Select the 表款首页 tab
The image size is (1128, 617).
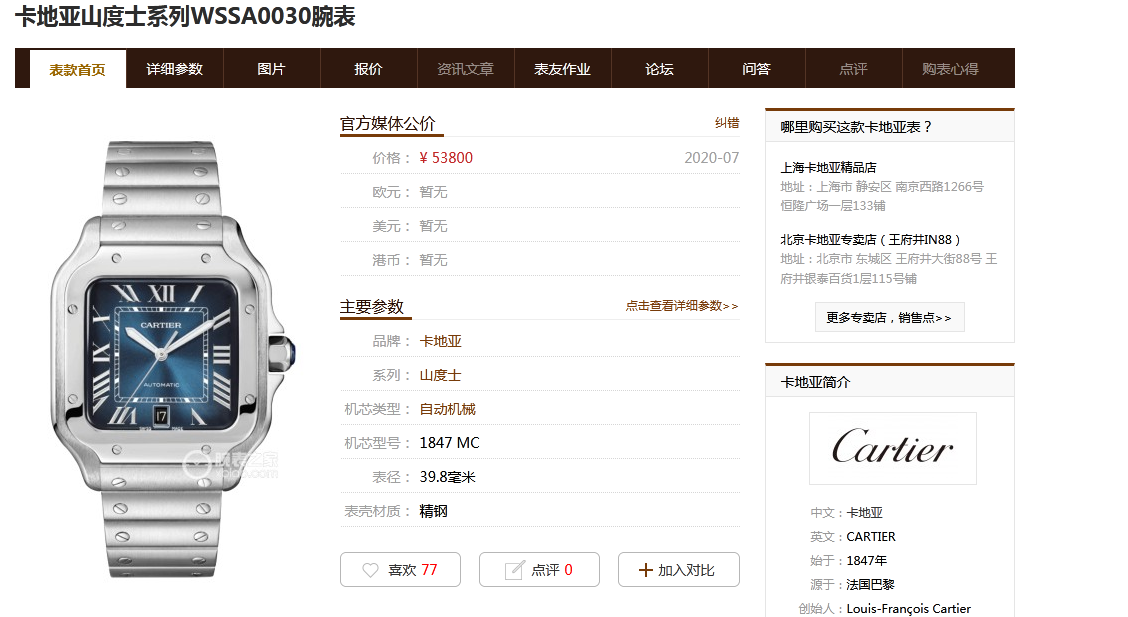click(x=78, y=70)
